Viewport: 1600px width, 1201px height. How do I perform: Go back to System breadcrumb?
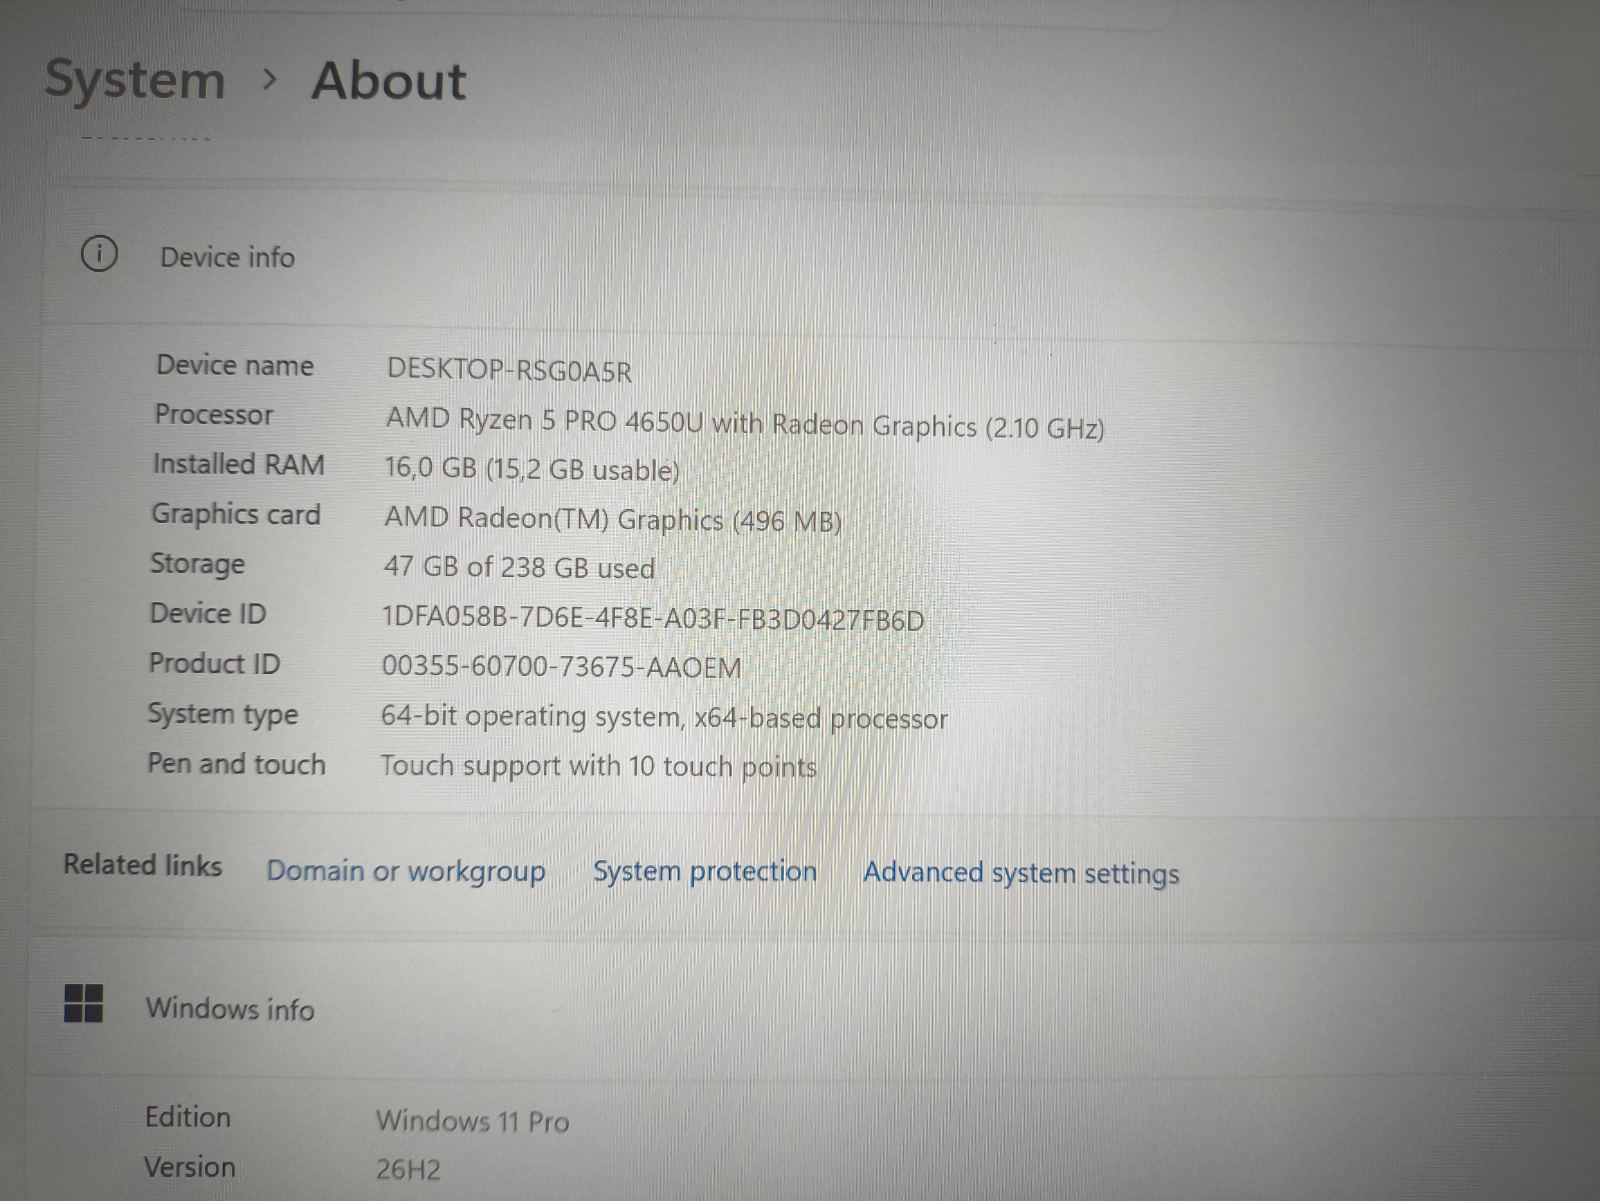point(135,80)
